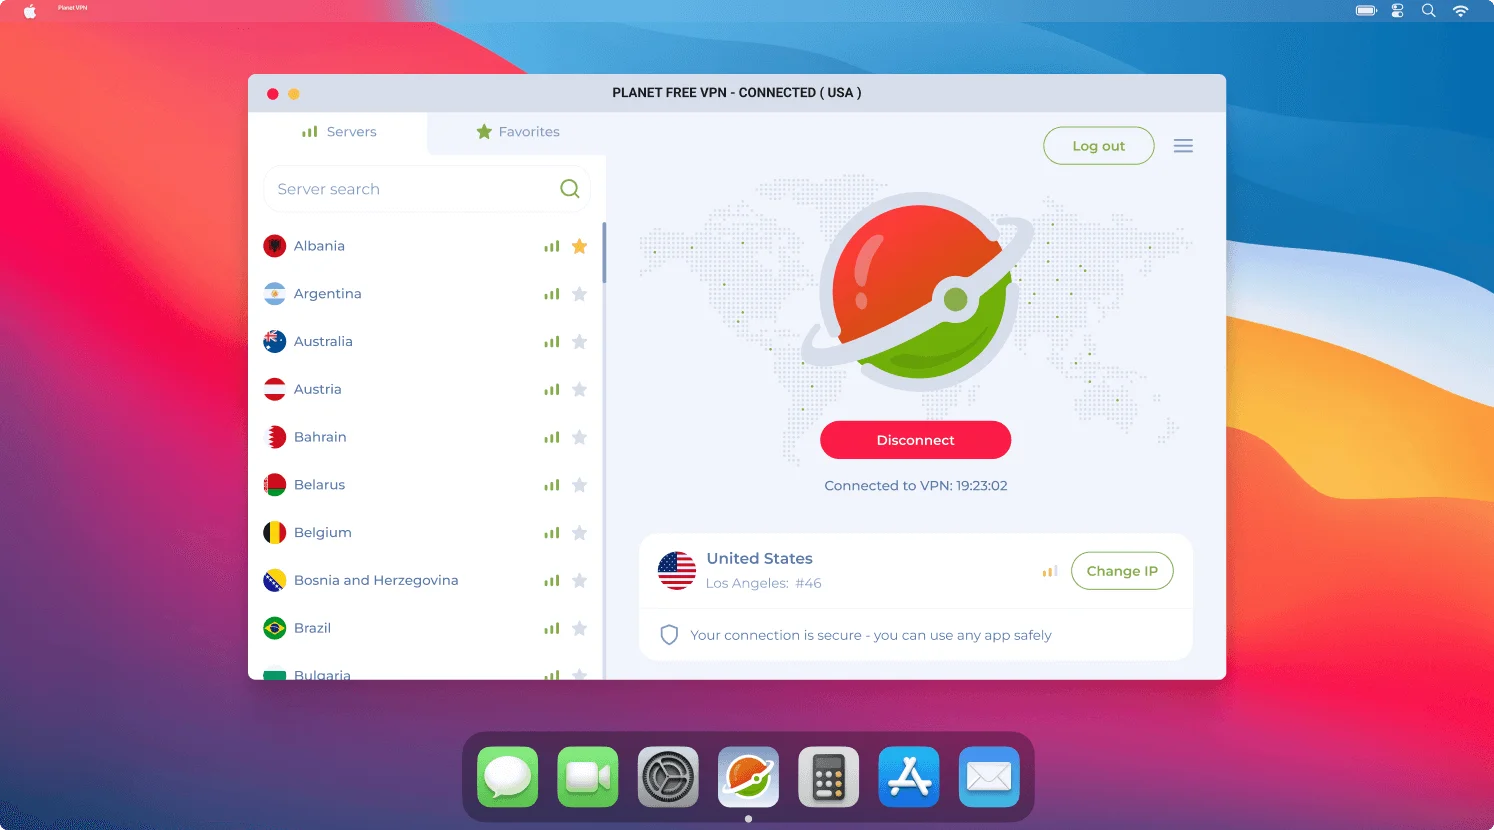Open Planet VPN from the dock
The image size is (1494, 830).
click(748, 777)
